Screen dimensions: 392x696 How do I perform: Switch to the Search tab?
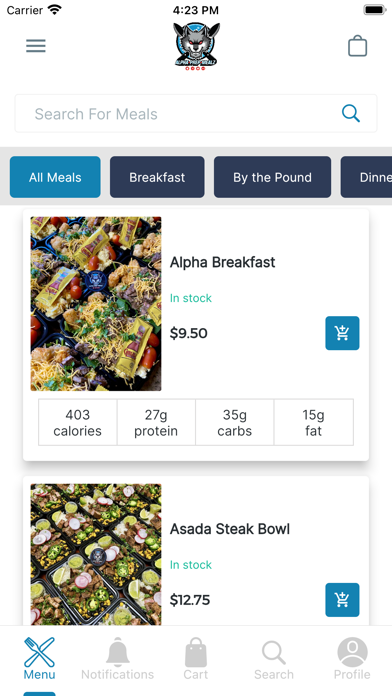click(274, 659)
